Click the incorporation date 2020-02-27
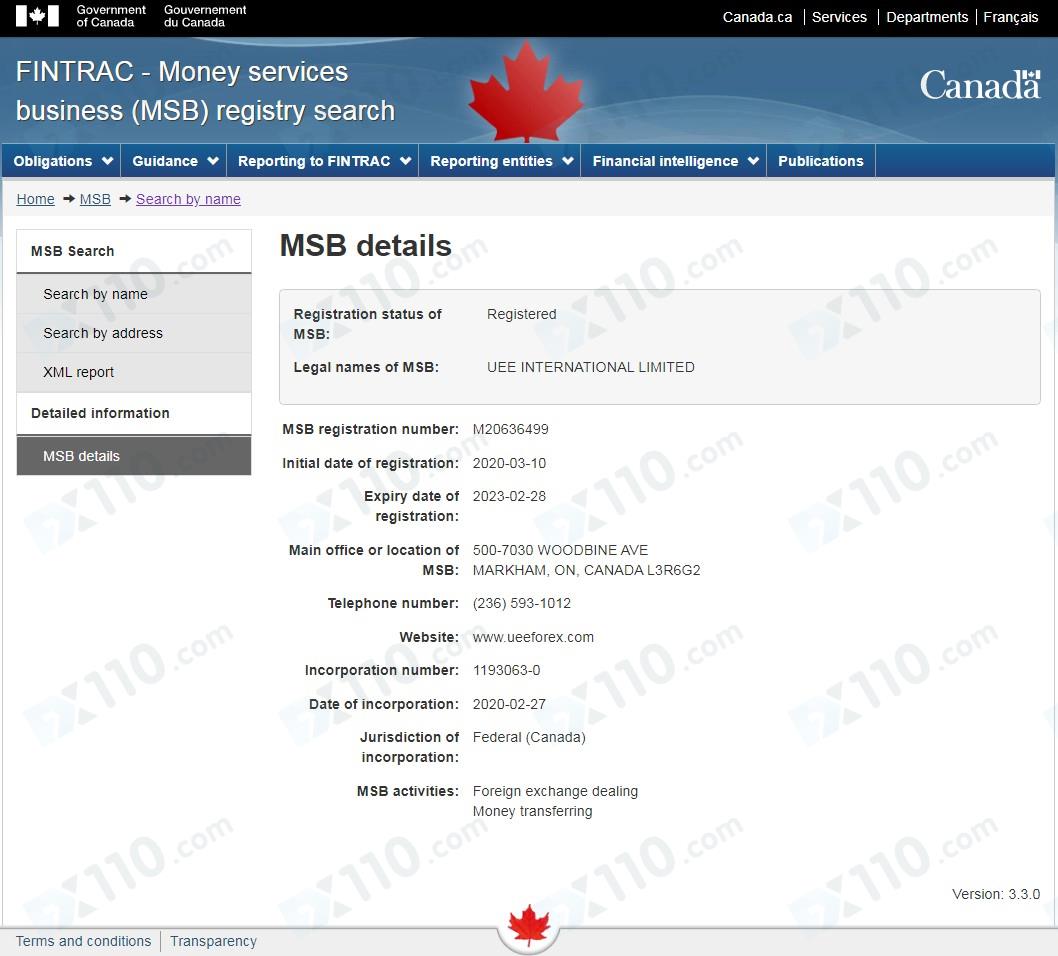The image size is (1058, 956). coord(509,704)
